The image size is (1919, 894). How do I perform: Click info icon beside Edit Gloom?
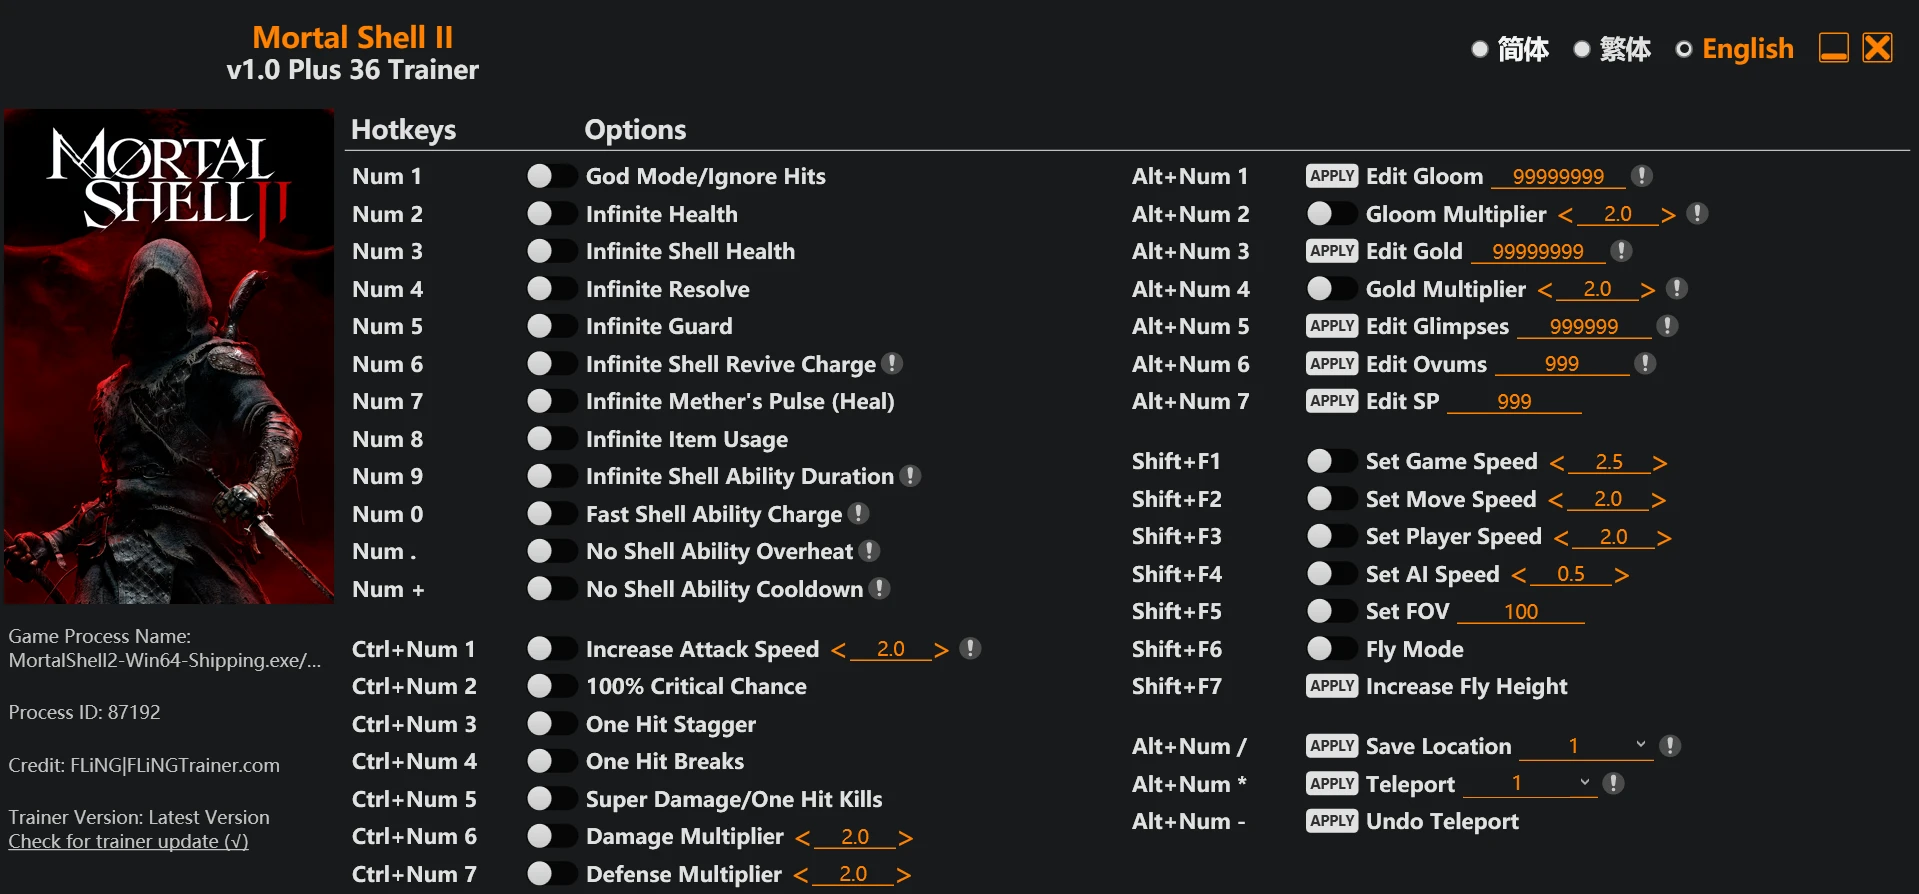coord(1641,176)
